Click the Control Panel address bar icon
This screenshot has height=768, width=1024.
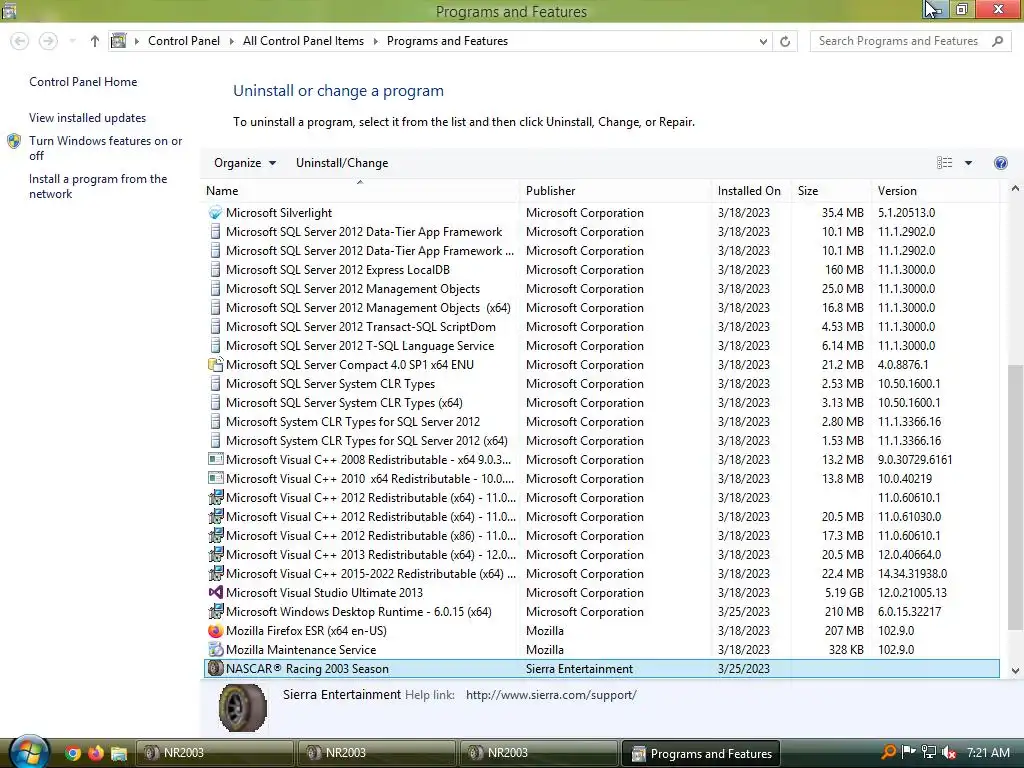click(118, 41)
